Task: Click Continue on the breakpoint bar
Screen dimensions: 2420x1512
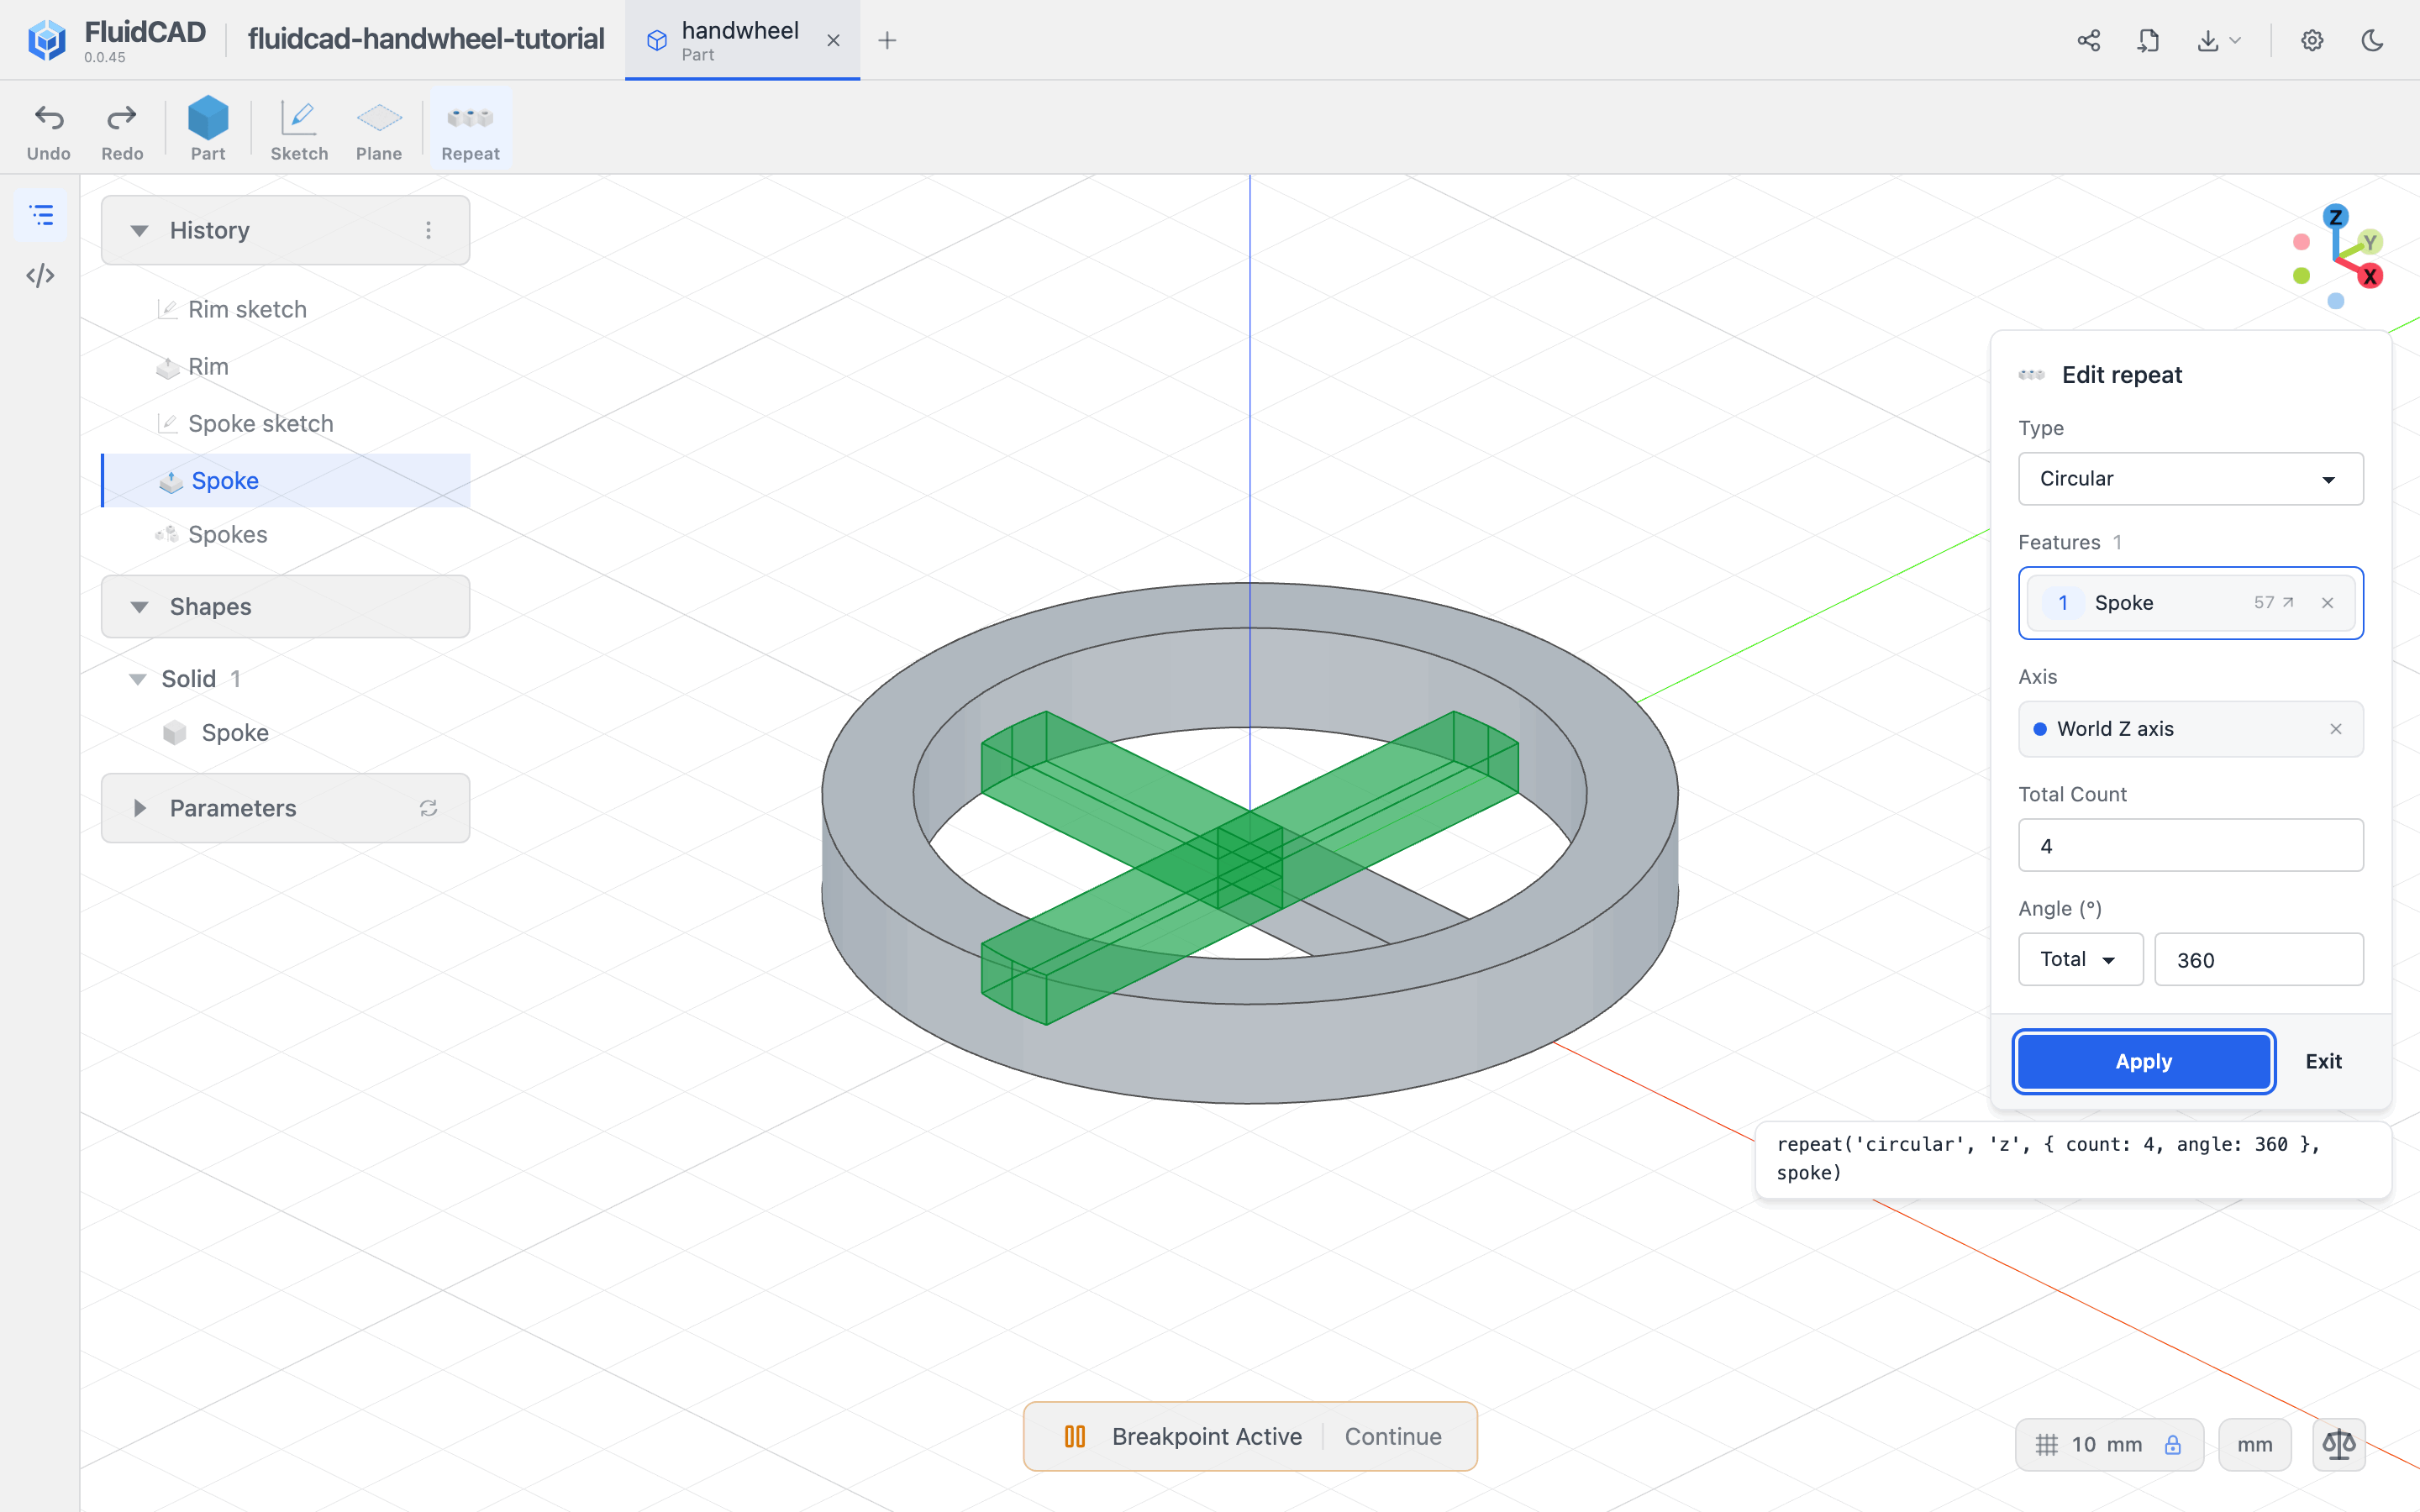Action: point(1393,1436)
